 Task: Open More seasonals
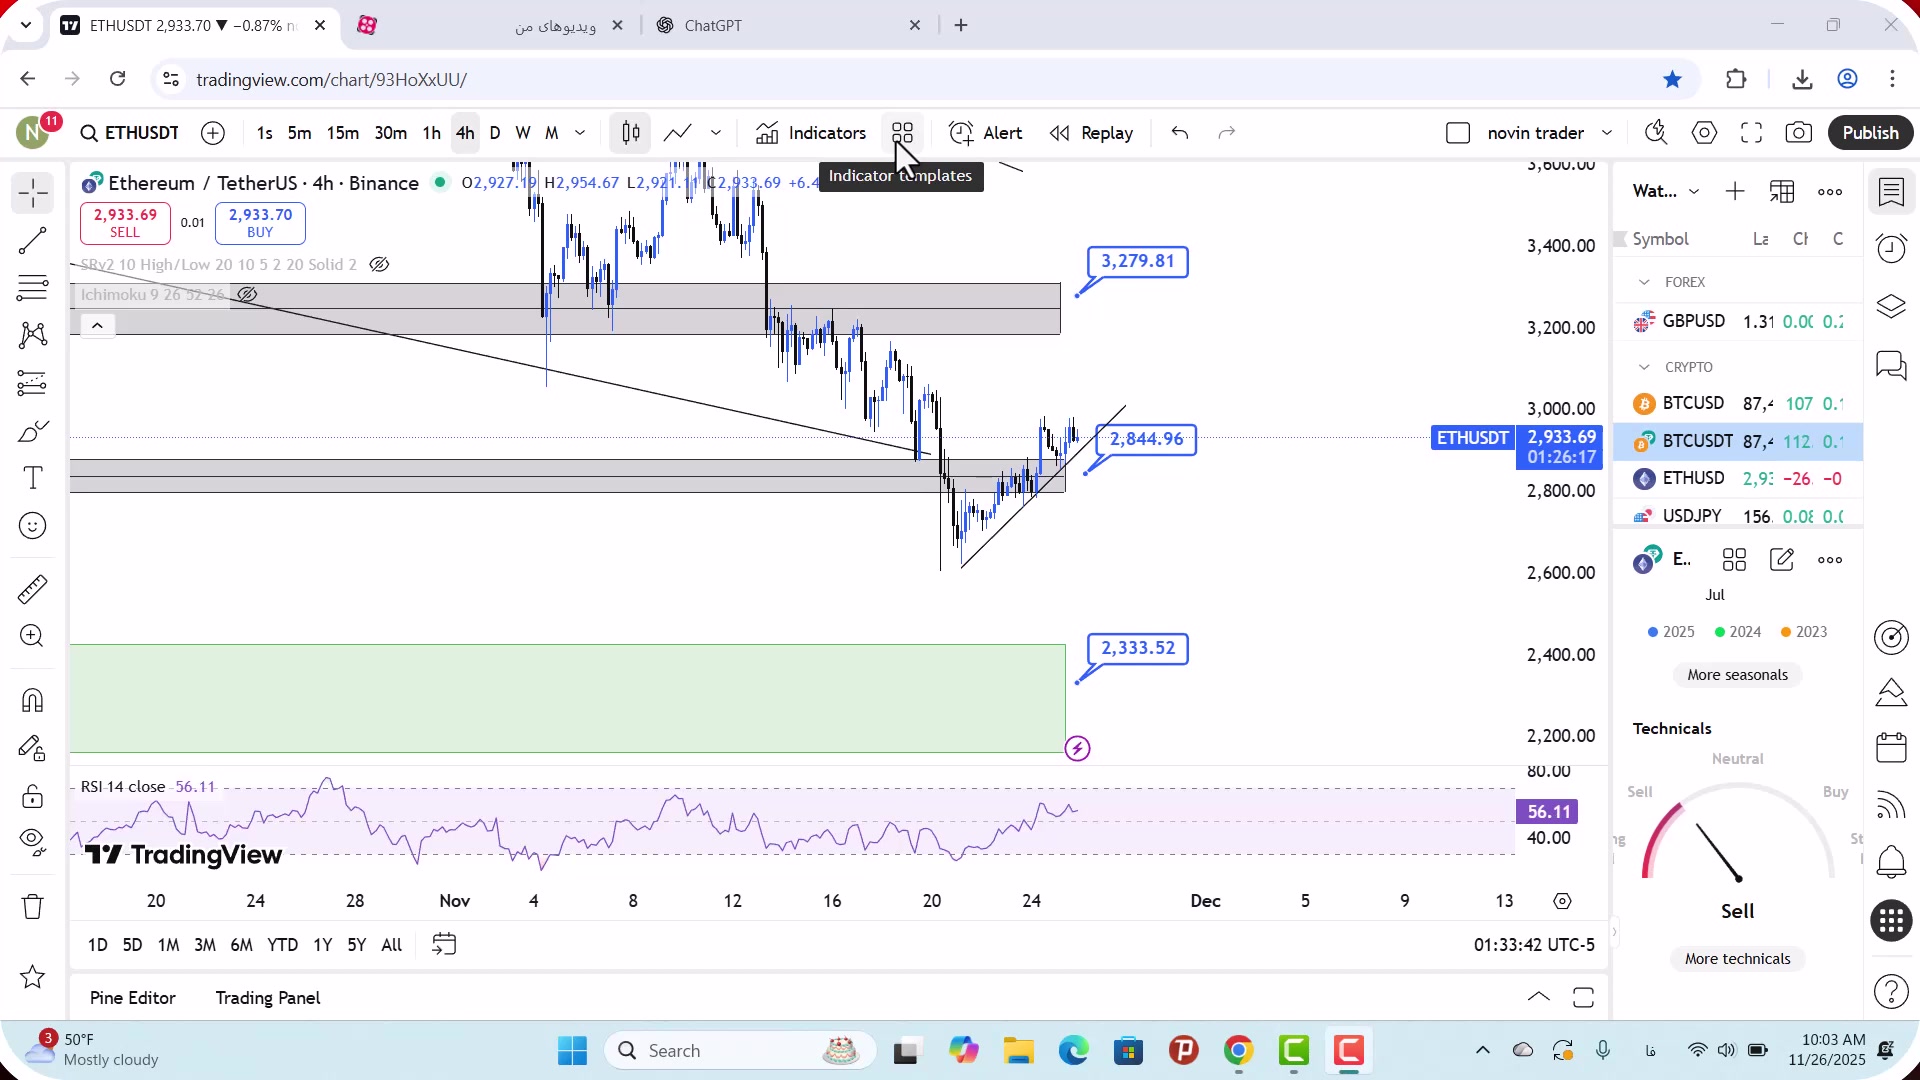[x=1737, y=675]
